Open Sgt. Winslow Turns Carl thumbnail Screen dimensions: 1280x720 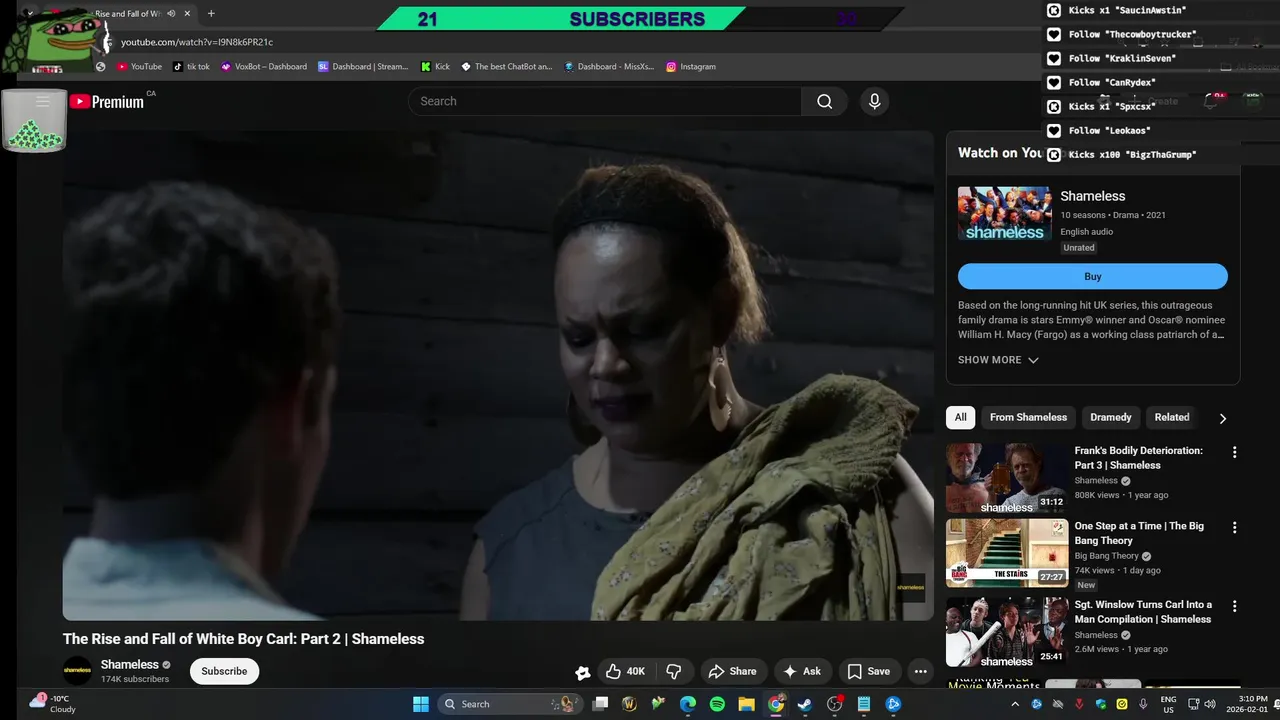tap(1007, 632)
